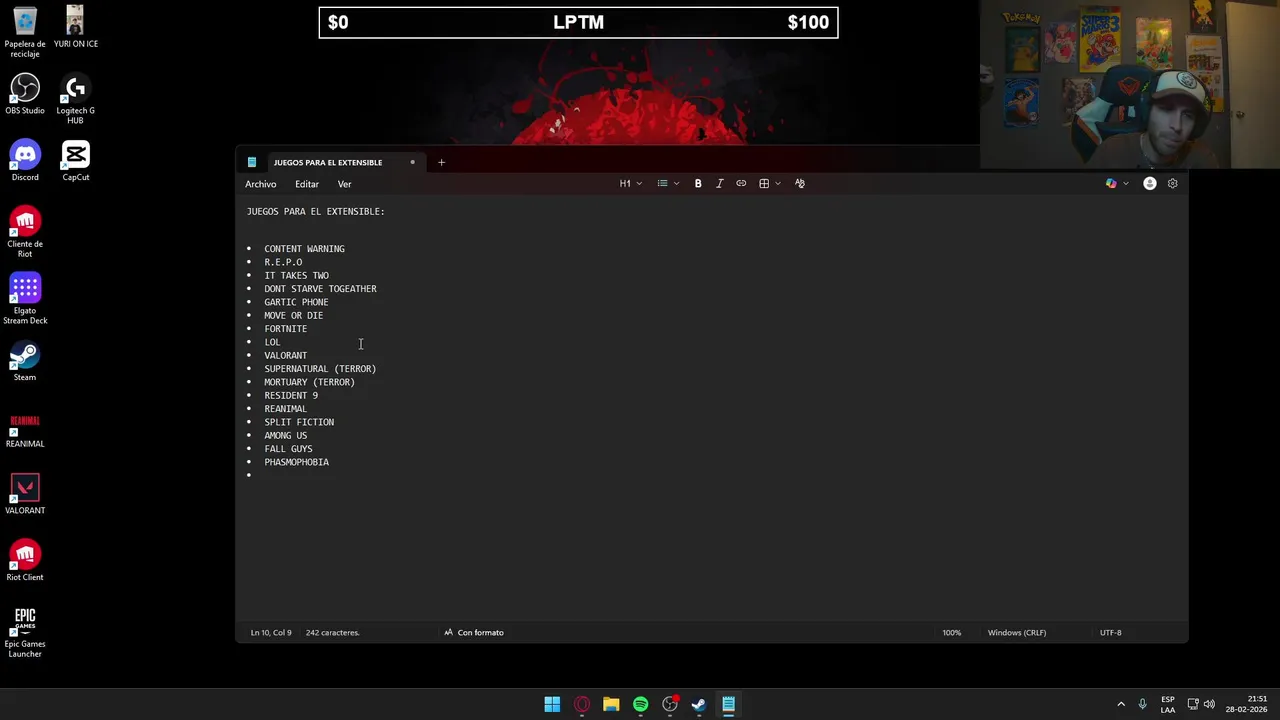
Task: Launch CapCut from the desktop
Action: 76,160
